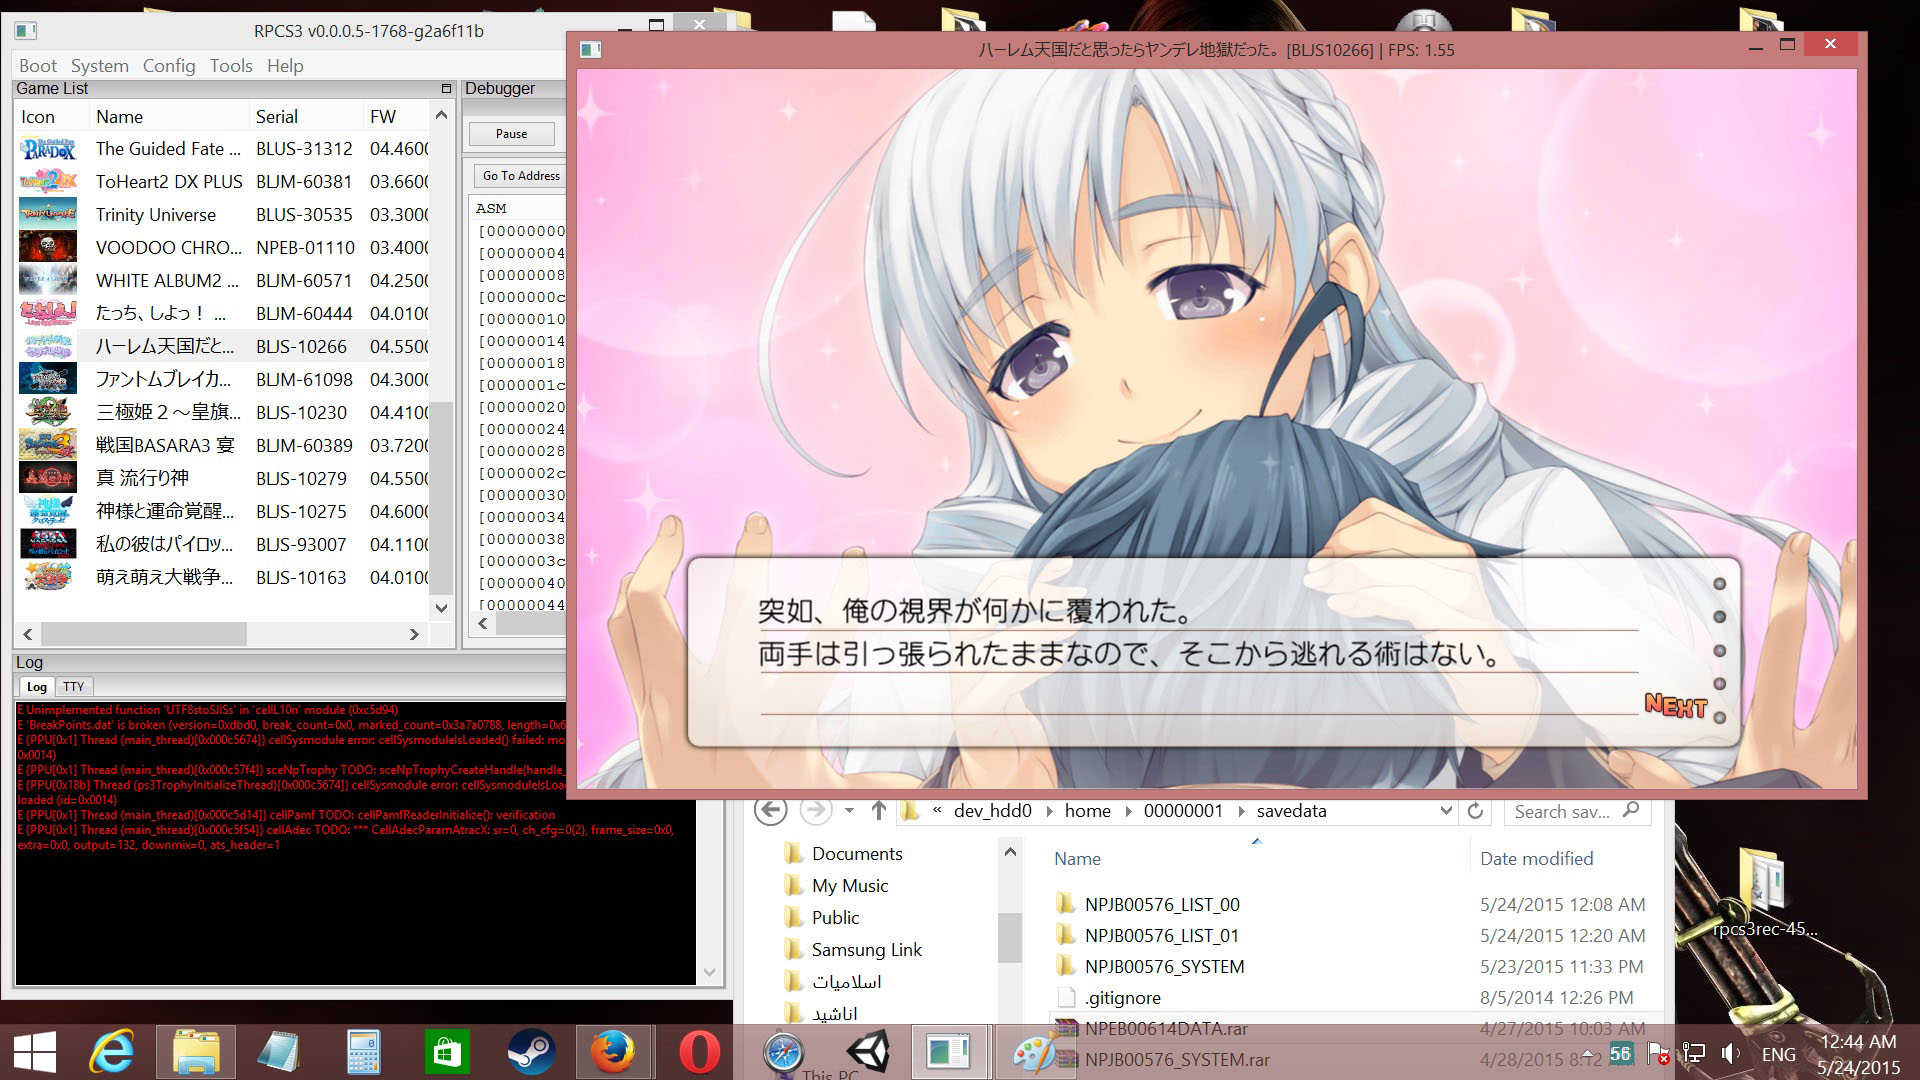Image resolution: width=1920 pixels, height=1080 pixels.
Task: Switch to the TTY tab
Action: (x=74, y=687)
